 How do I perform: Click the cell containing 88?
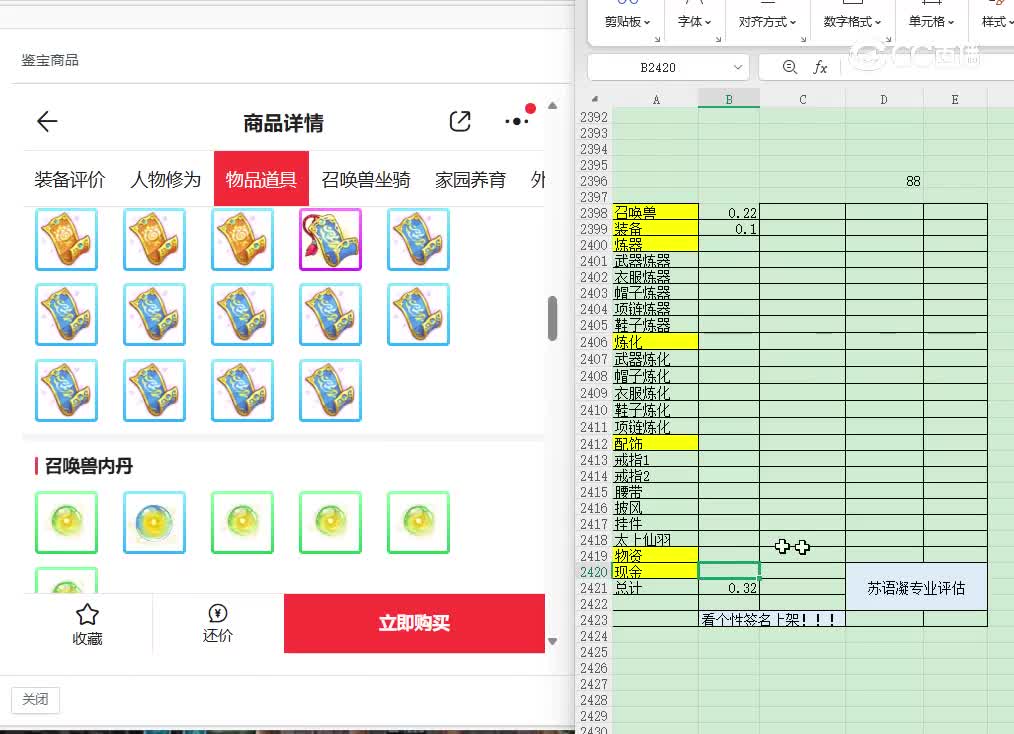885,181
